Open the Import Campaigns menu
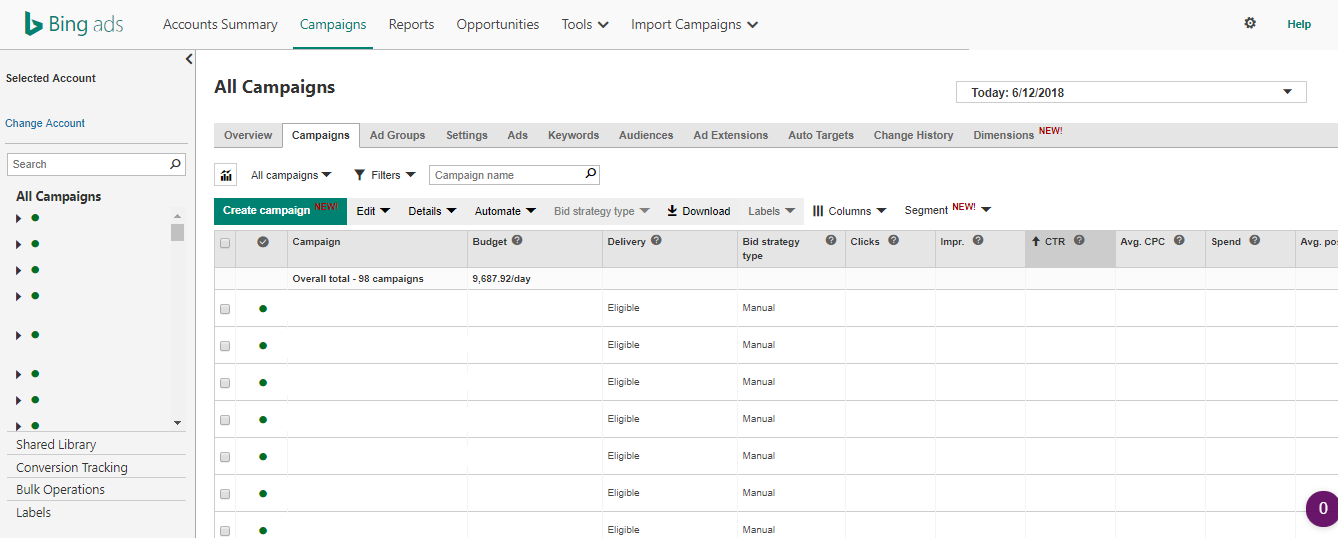 click(694, 24)
